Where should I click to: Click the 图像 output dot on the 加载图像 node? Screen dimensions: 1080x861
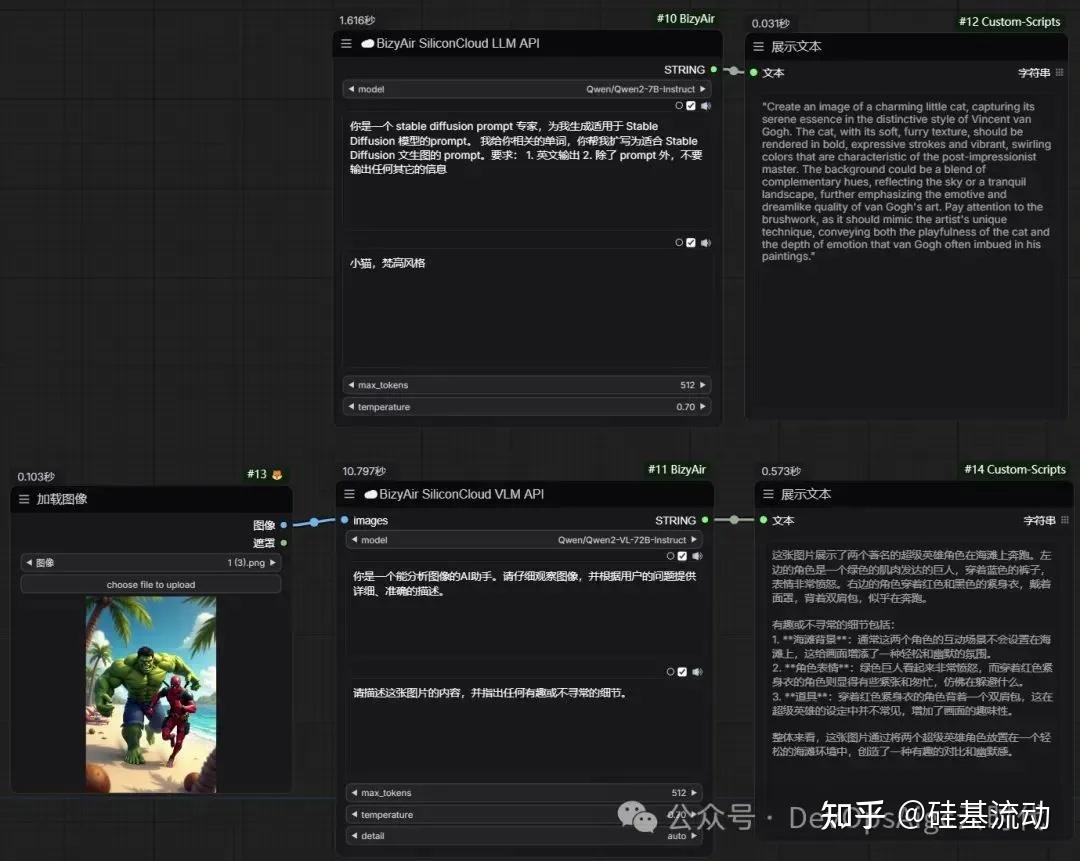click(284, 525)
